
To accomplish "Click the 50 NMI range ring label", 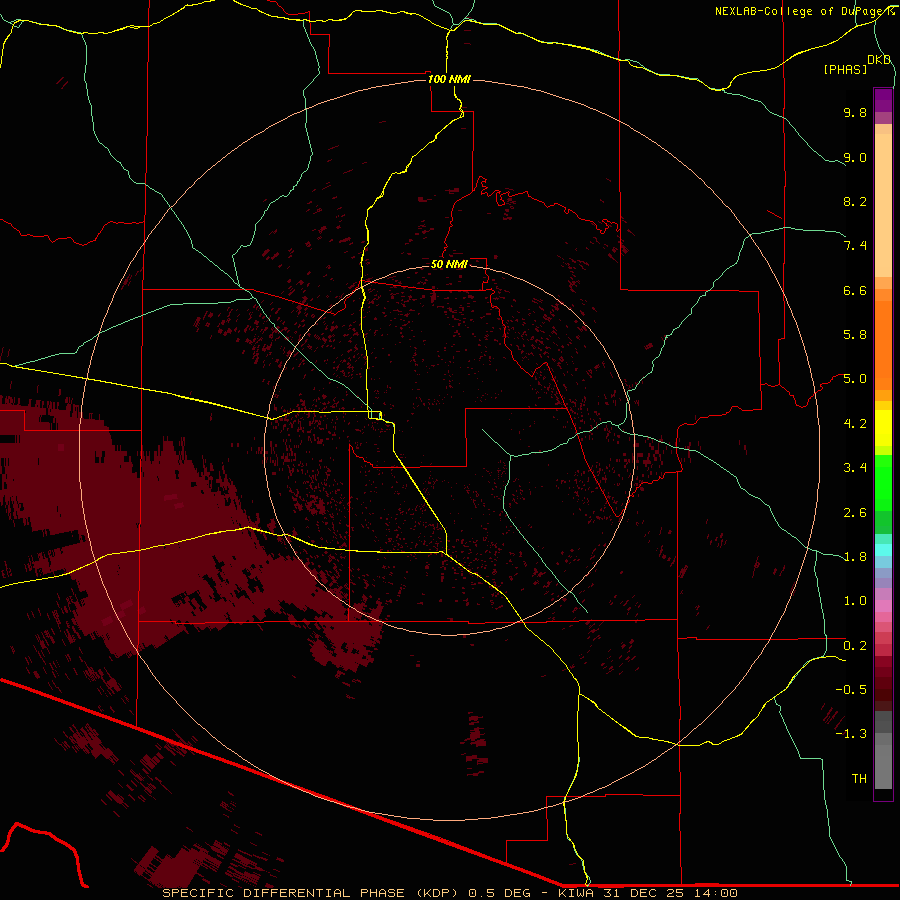I will [x=449, y=264].
